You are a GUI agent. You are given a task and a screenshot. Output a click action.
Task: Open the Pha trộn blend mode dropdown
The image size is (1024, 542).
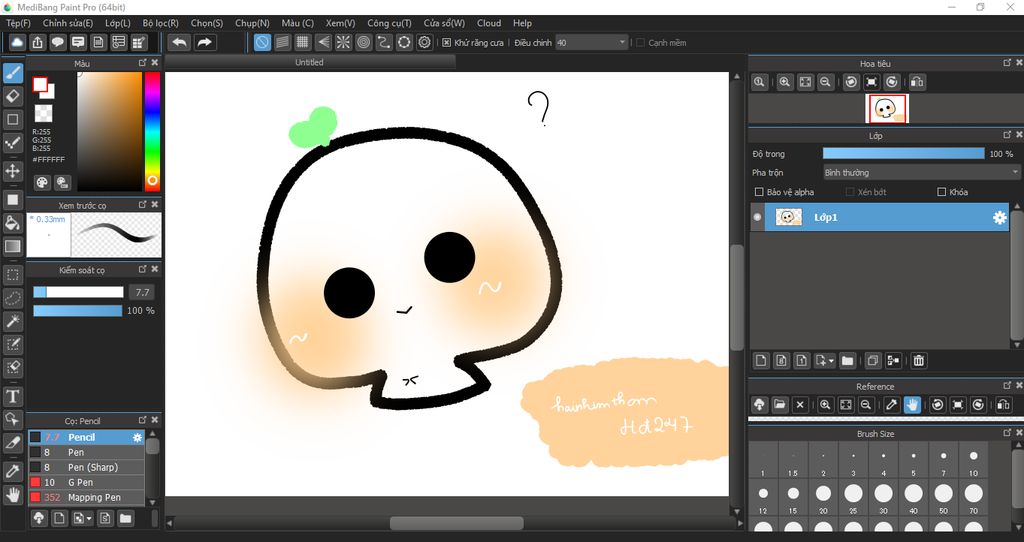click(920, 172)
